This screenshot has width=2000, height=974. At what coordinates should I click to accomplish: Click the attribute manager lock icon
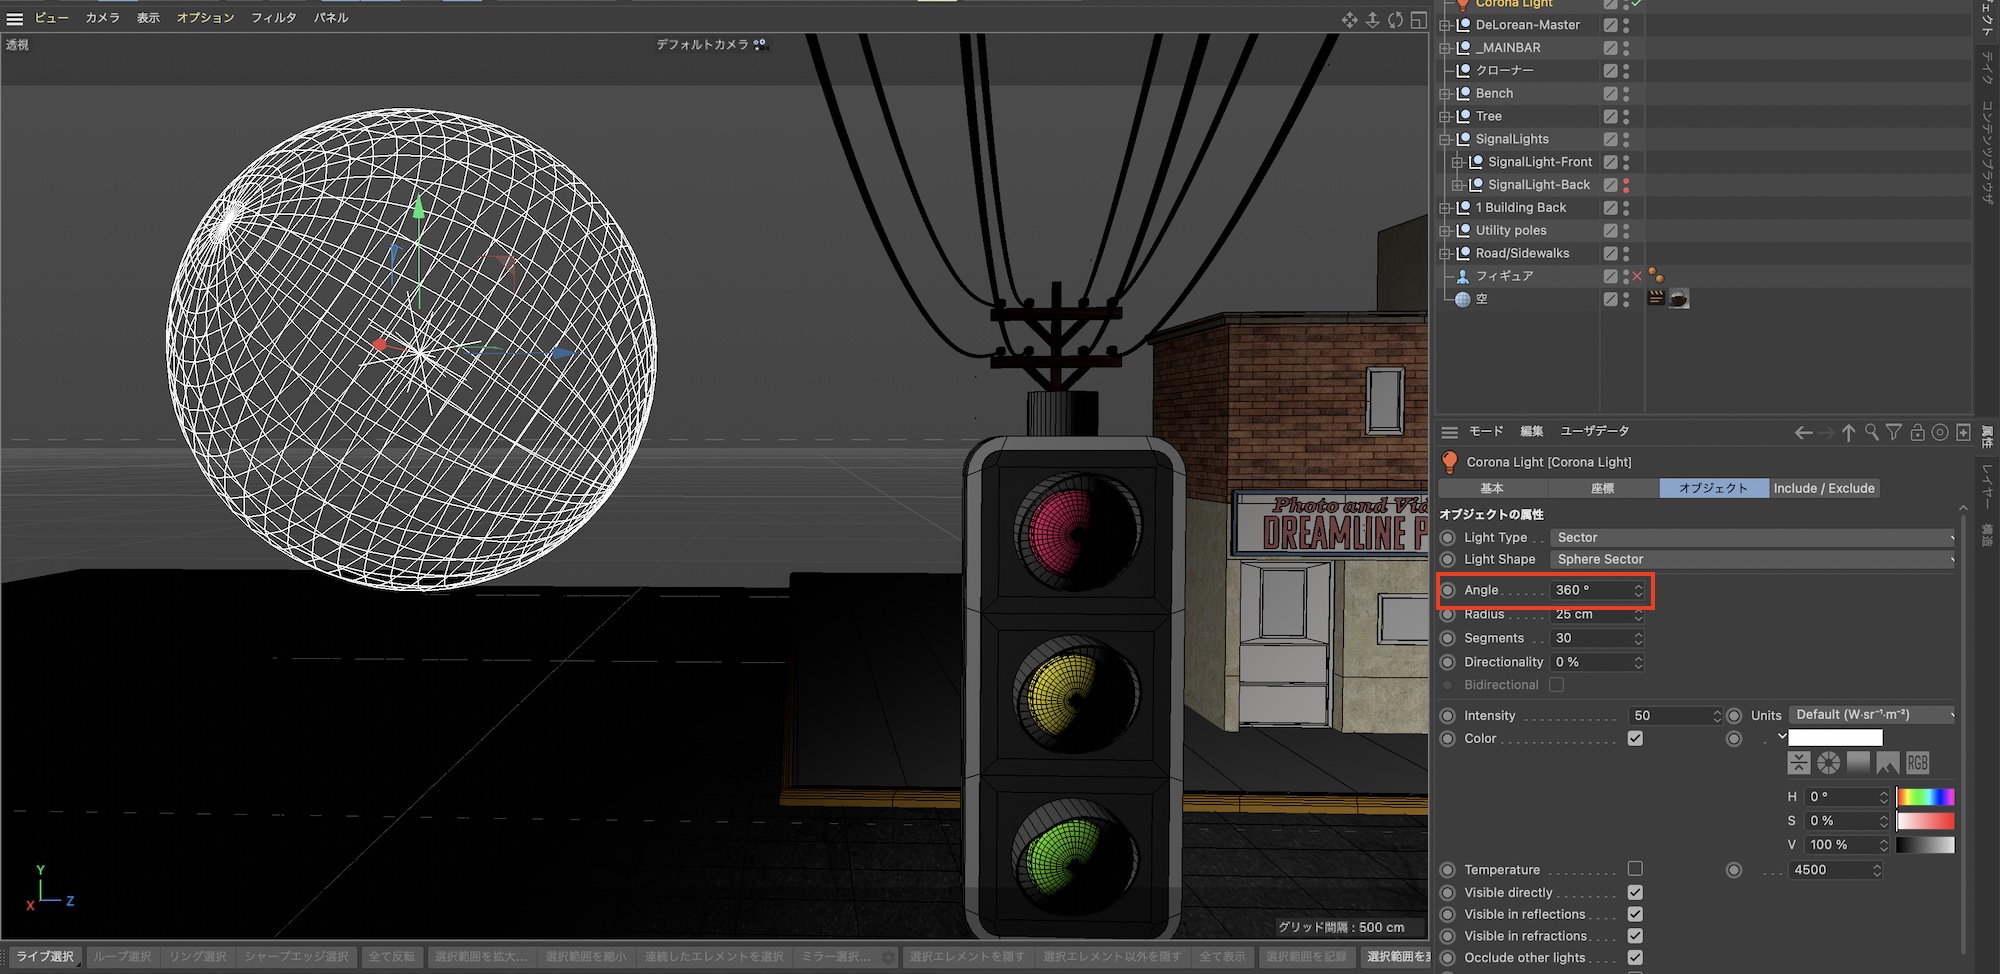coord(1917,432)
